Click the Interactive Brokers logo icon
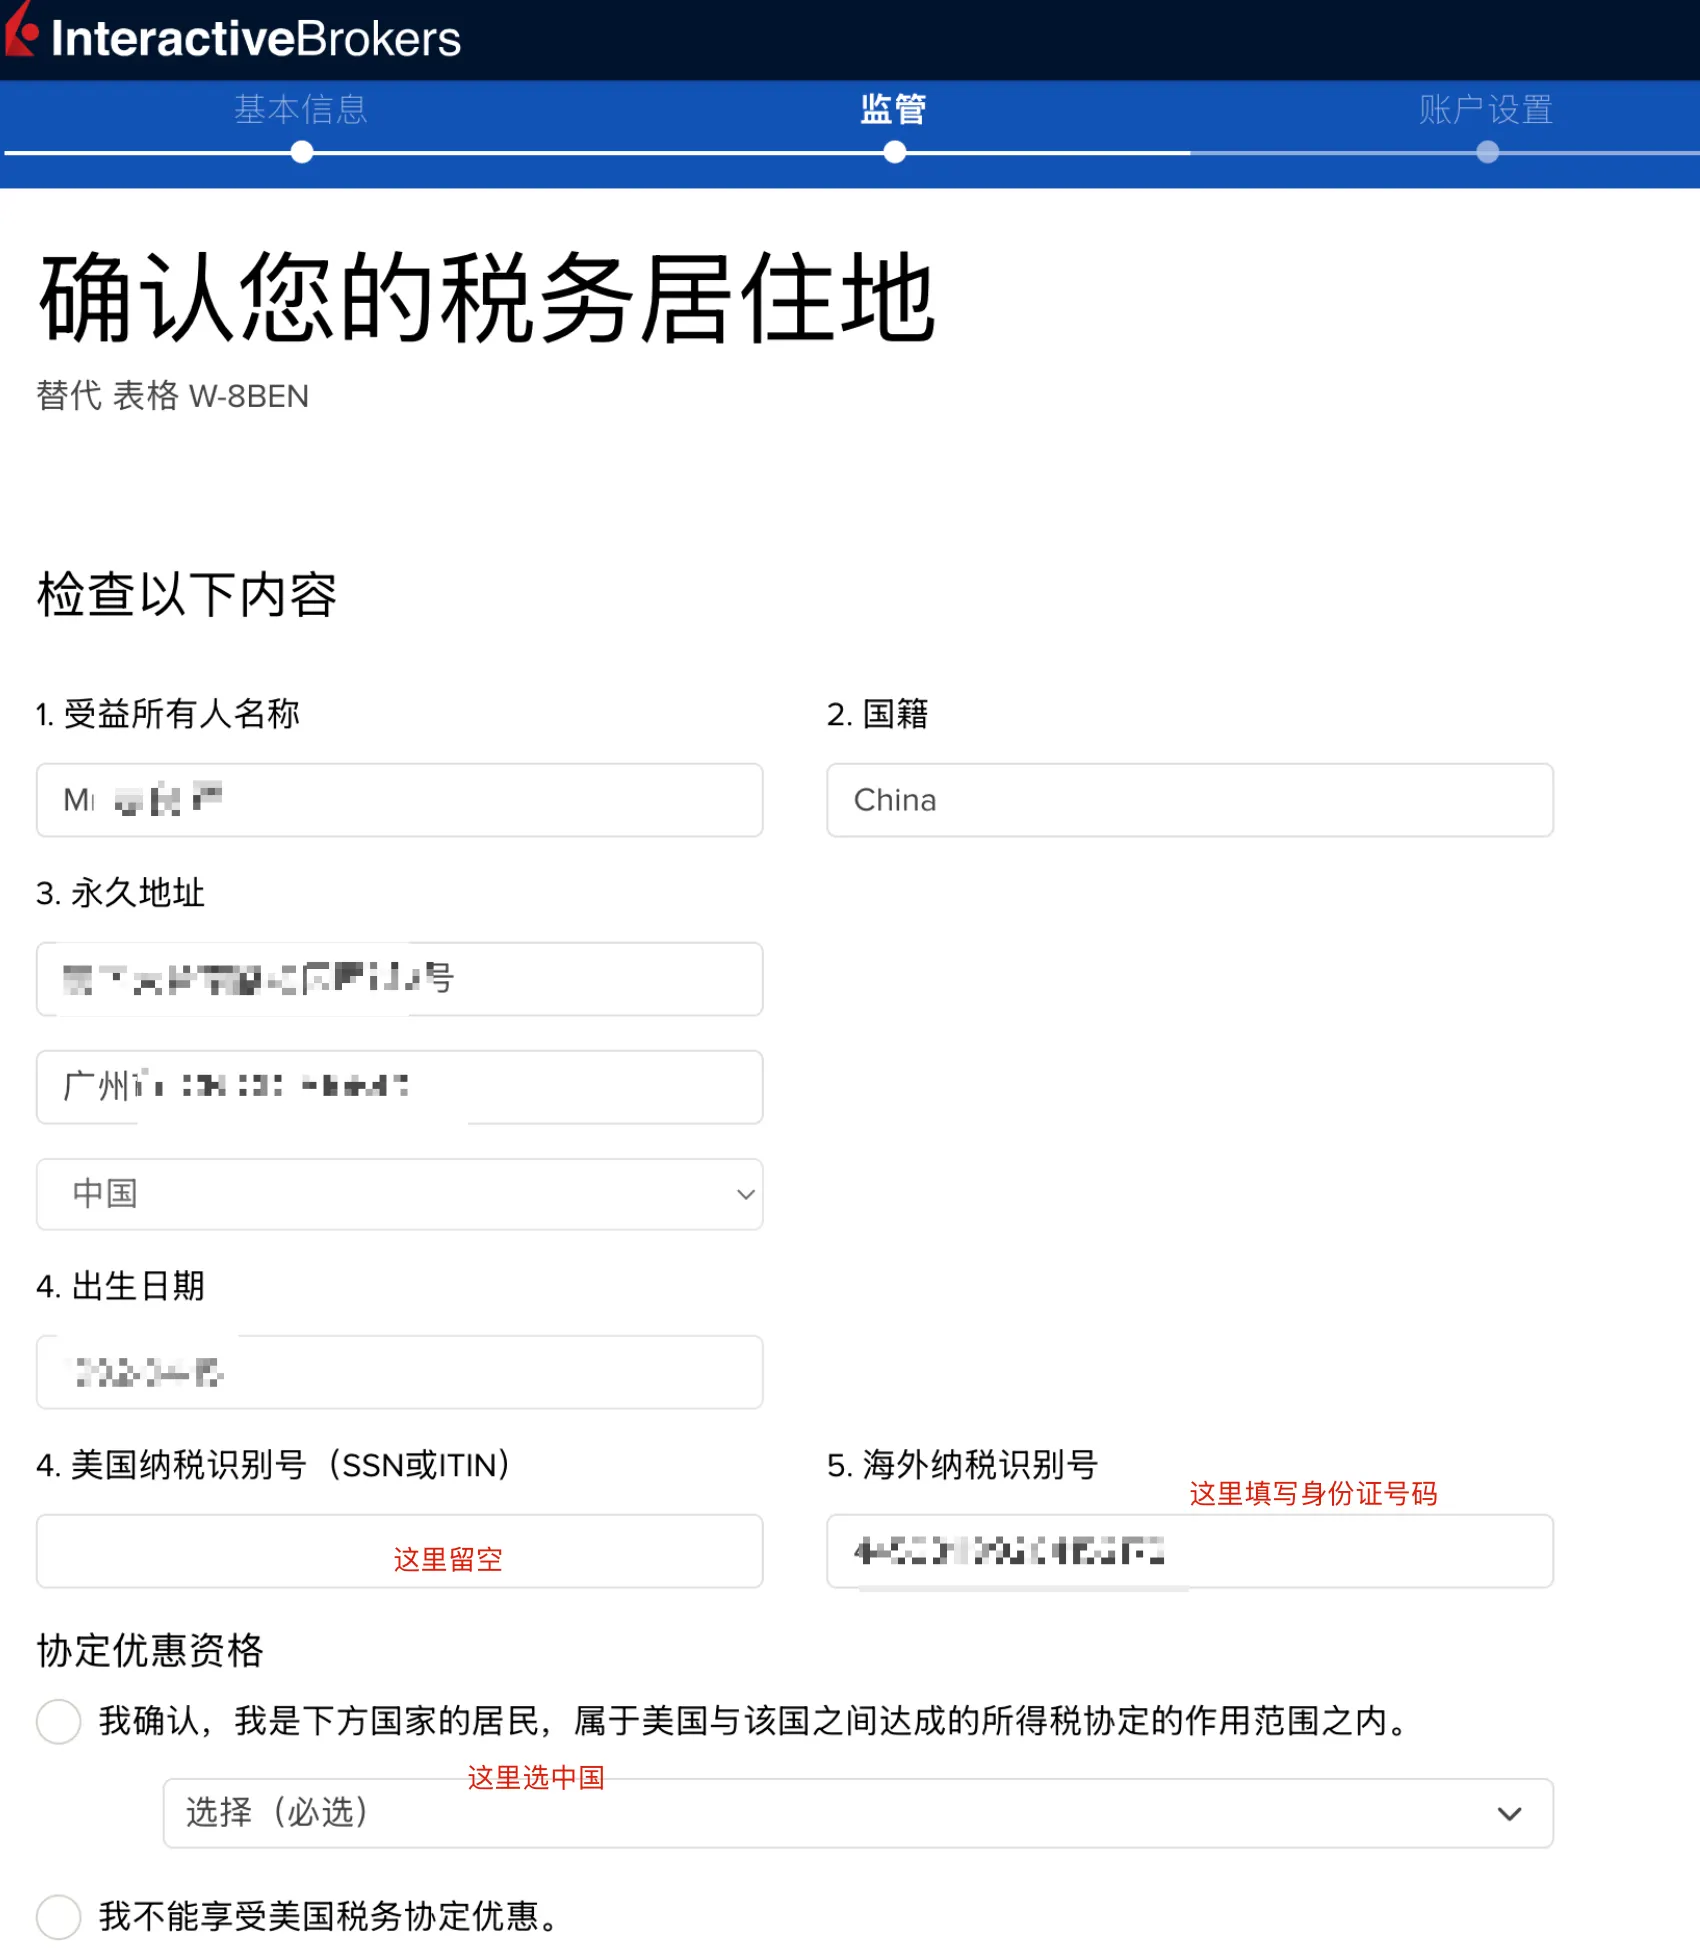This screenshot has width=1700, height=1954. coord(20,32)
